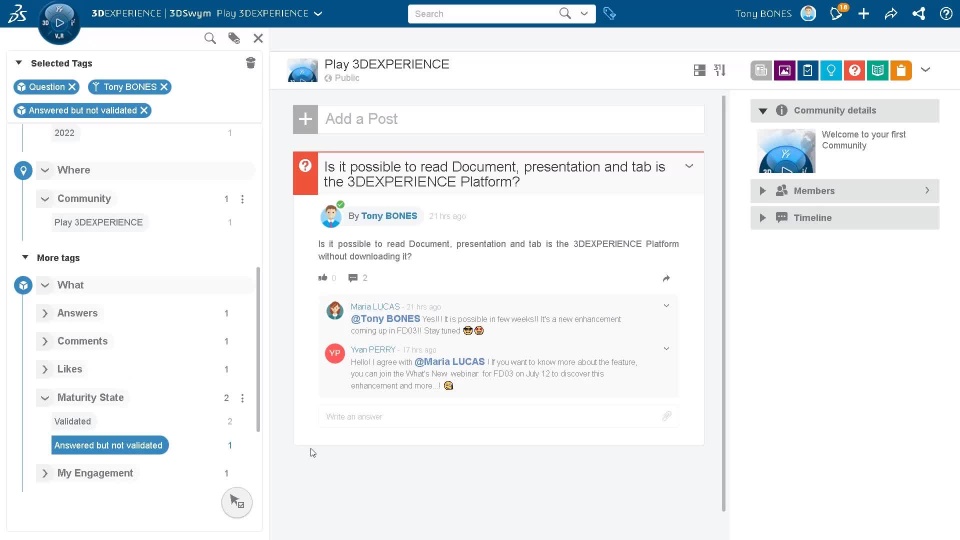Select the Validated tag filter
The height and width of the screenshot is (540, 960).
tap(72, 421)
